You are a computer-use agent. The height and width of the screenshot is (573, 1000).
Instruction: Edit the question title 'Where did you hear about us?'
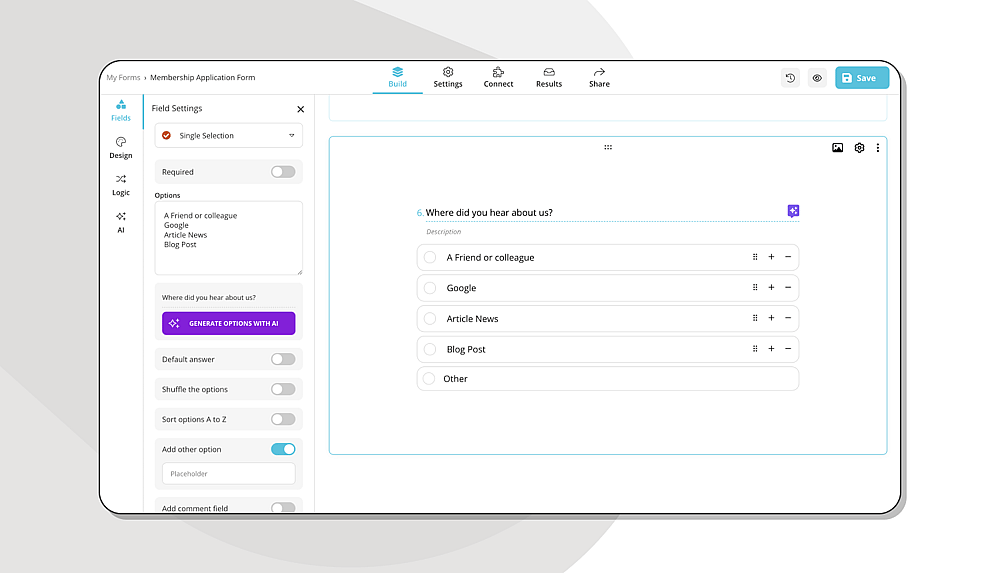click(489, 212)
